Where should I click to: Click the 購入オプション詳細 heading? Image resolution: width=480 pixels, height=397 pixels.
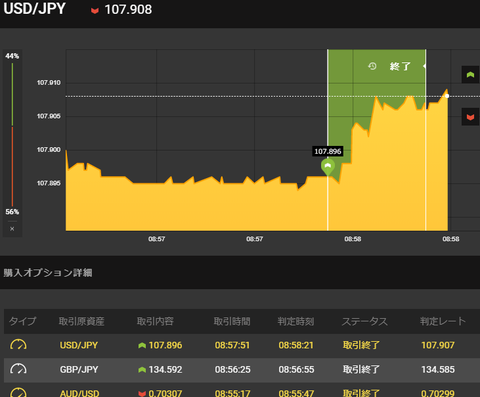(48, 273)
